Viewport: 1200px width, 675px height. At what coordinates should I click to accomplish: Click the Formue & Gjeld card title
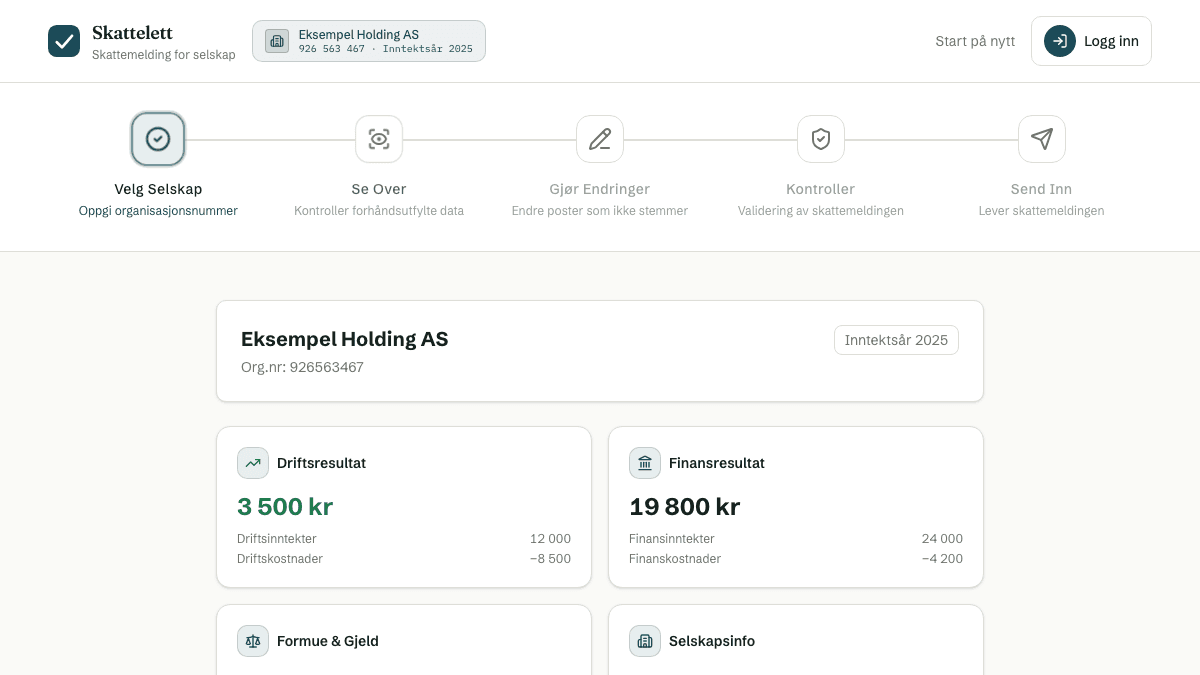click(328, 641)
